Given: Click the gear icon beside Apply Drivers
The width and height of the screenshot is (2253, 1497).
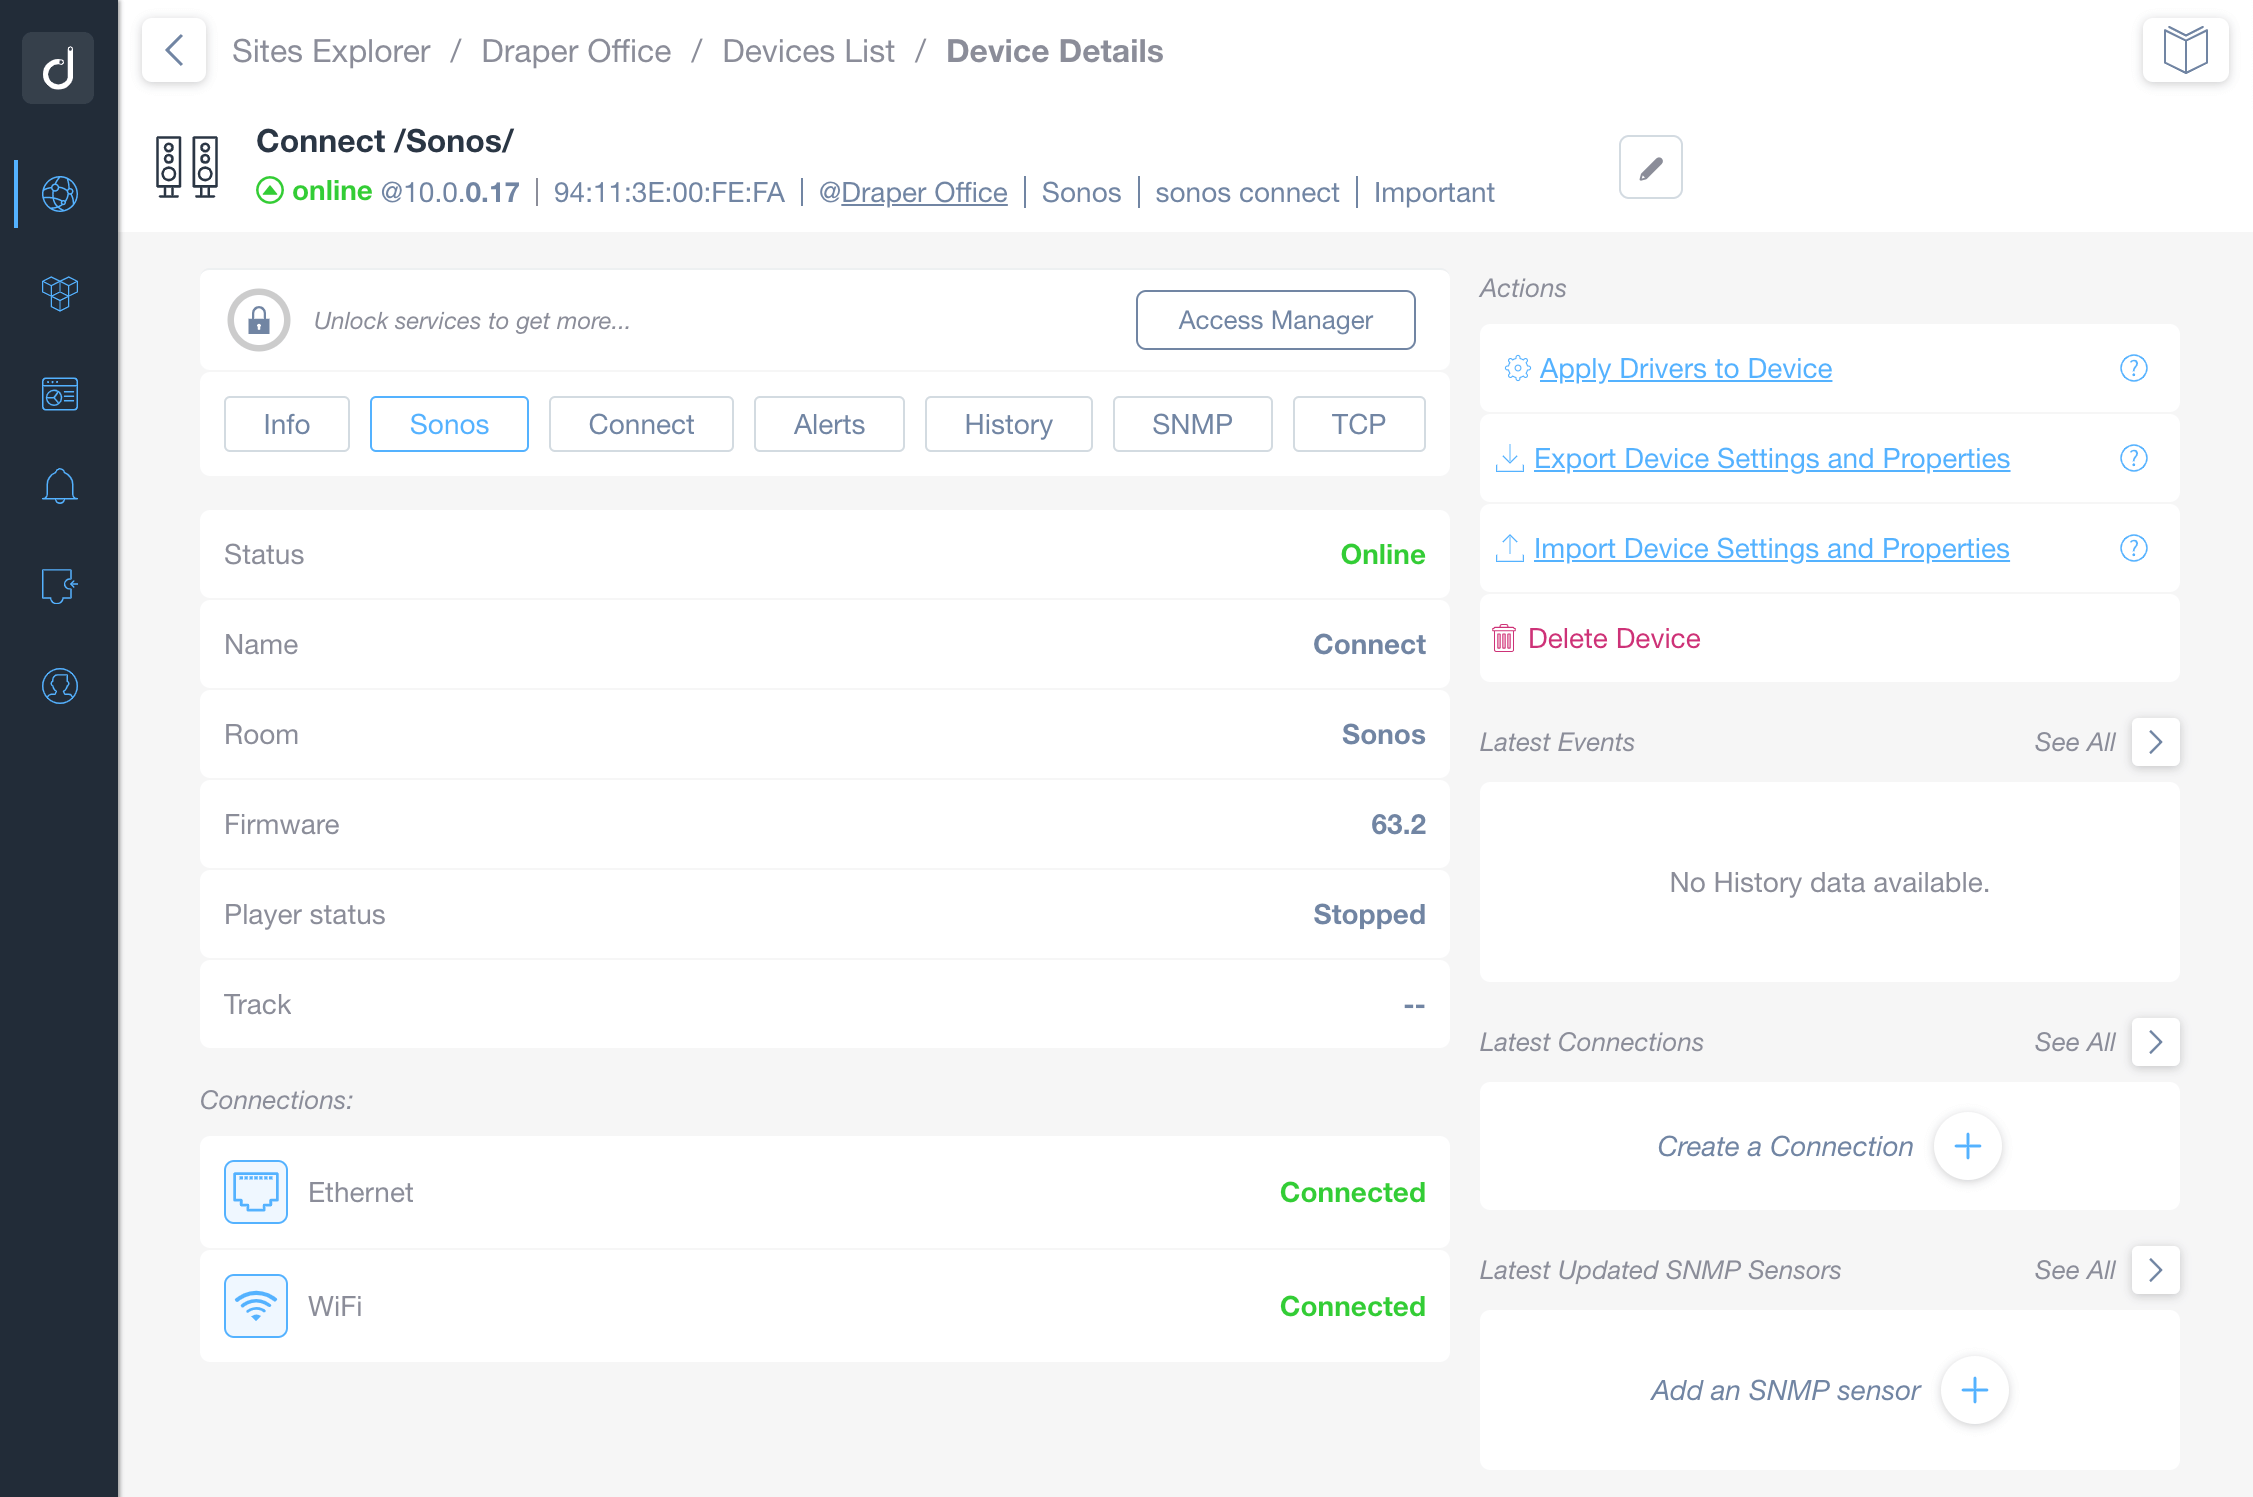Looking at the screenshot, I should (1517, 368).
